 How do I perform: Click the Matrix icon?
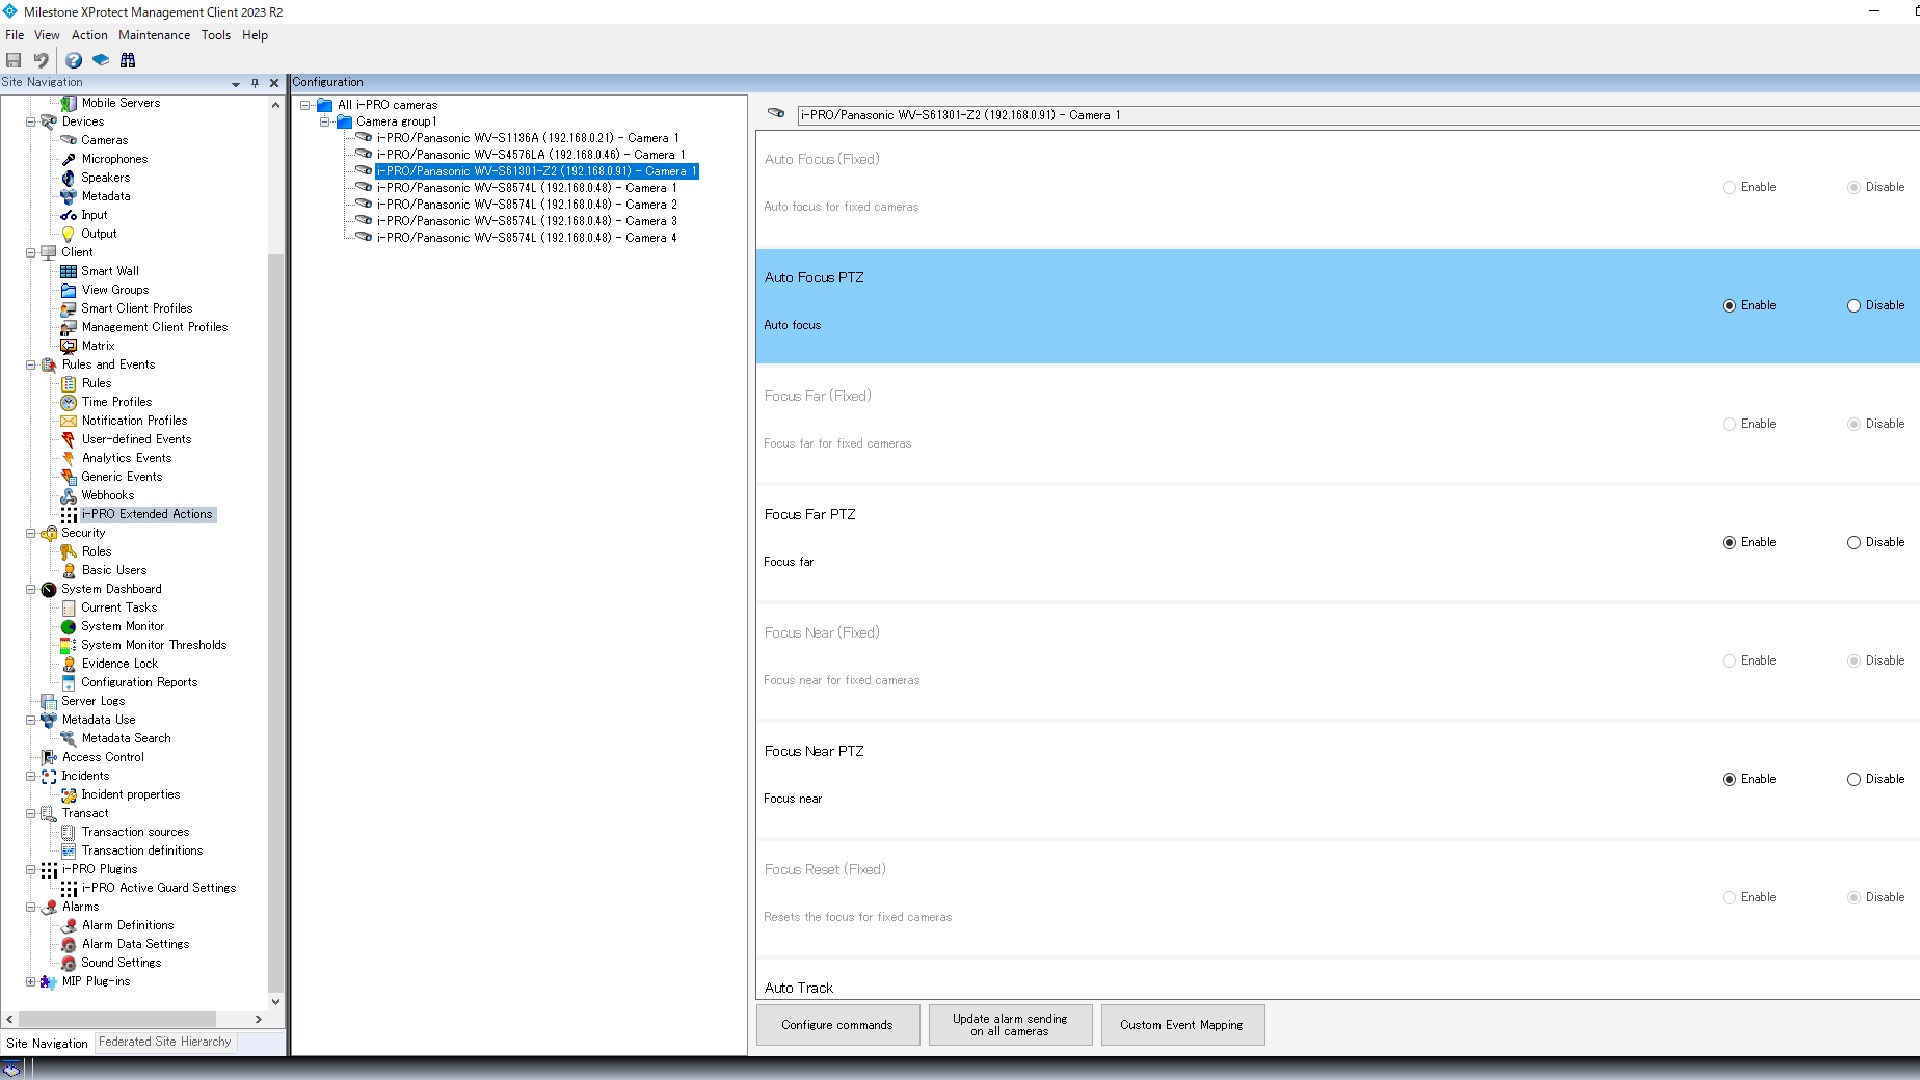[x=68, y=346]
